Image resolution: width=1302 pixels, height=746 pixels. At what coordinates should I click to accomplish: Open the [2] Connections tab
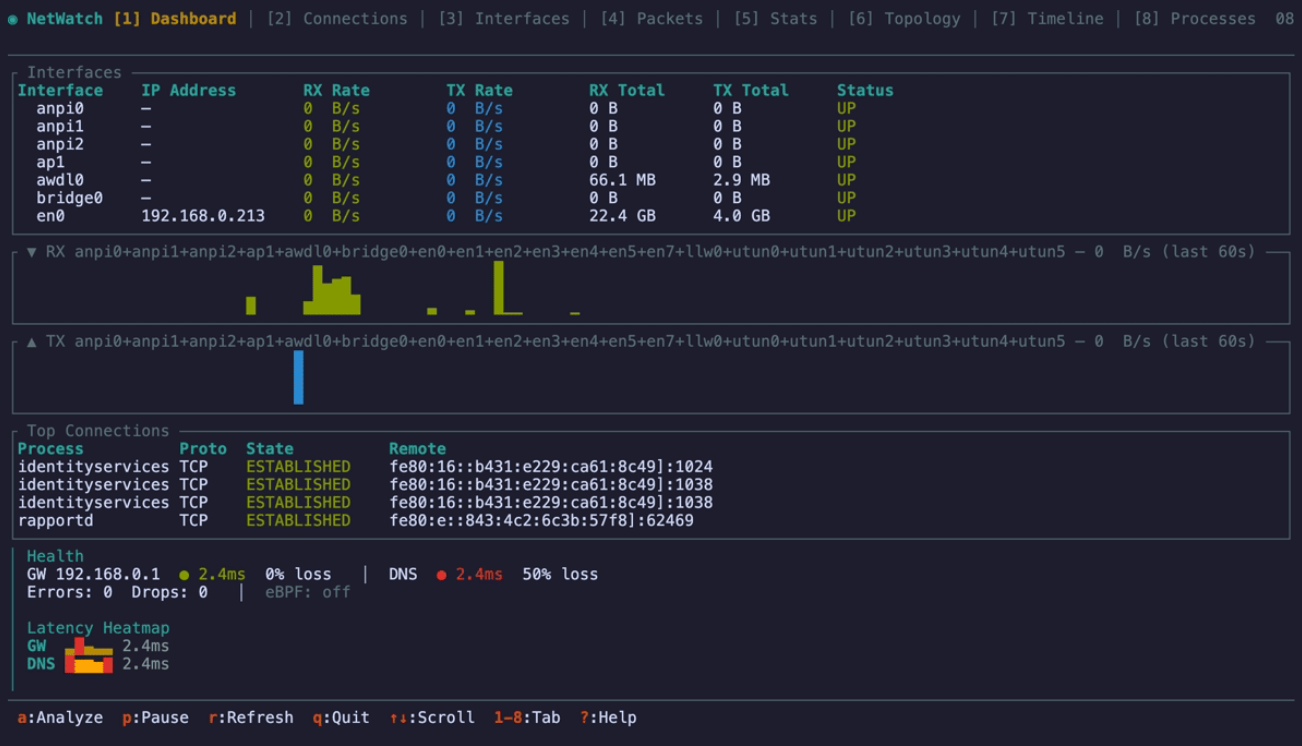337,19
